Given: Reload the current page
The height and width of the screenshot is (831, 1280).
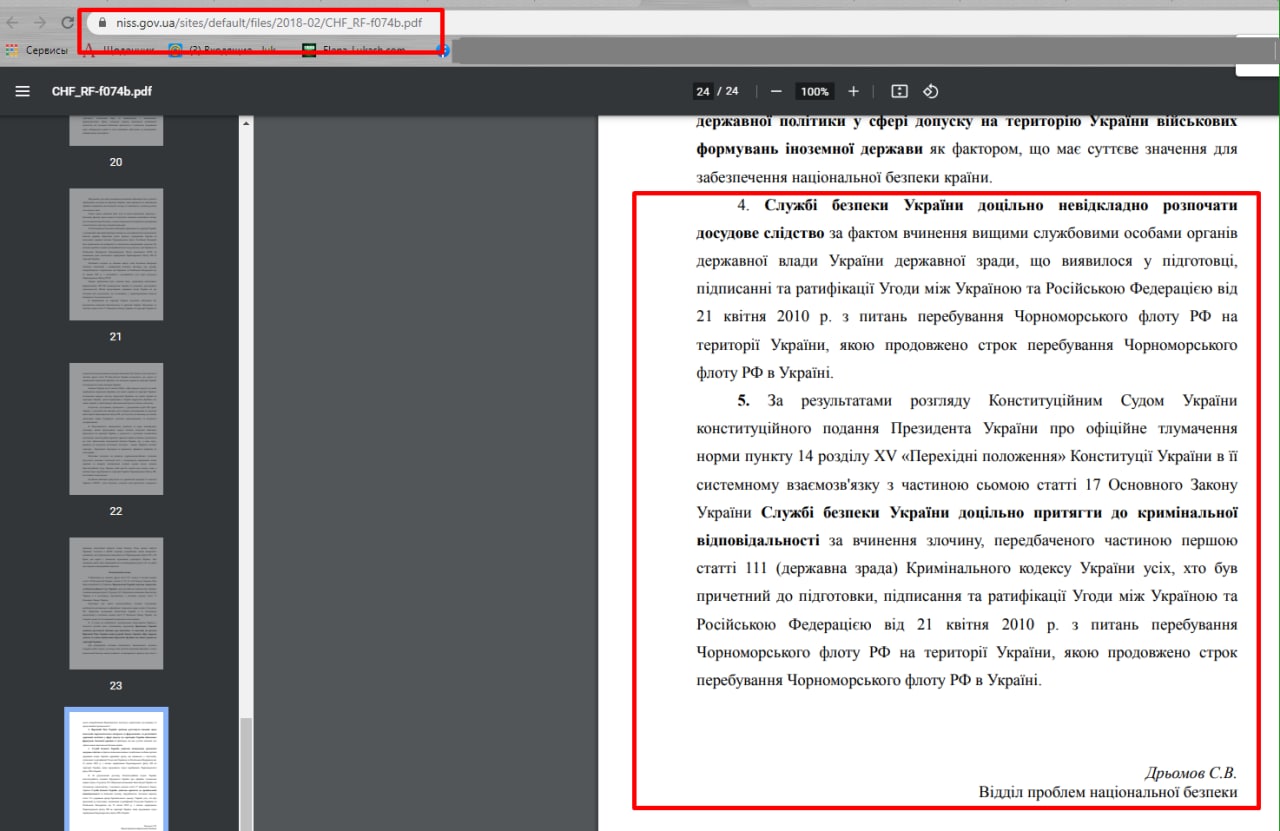Looking at the screenshot, I should click(x=67, y=22).
